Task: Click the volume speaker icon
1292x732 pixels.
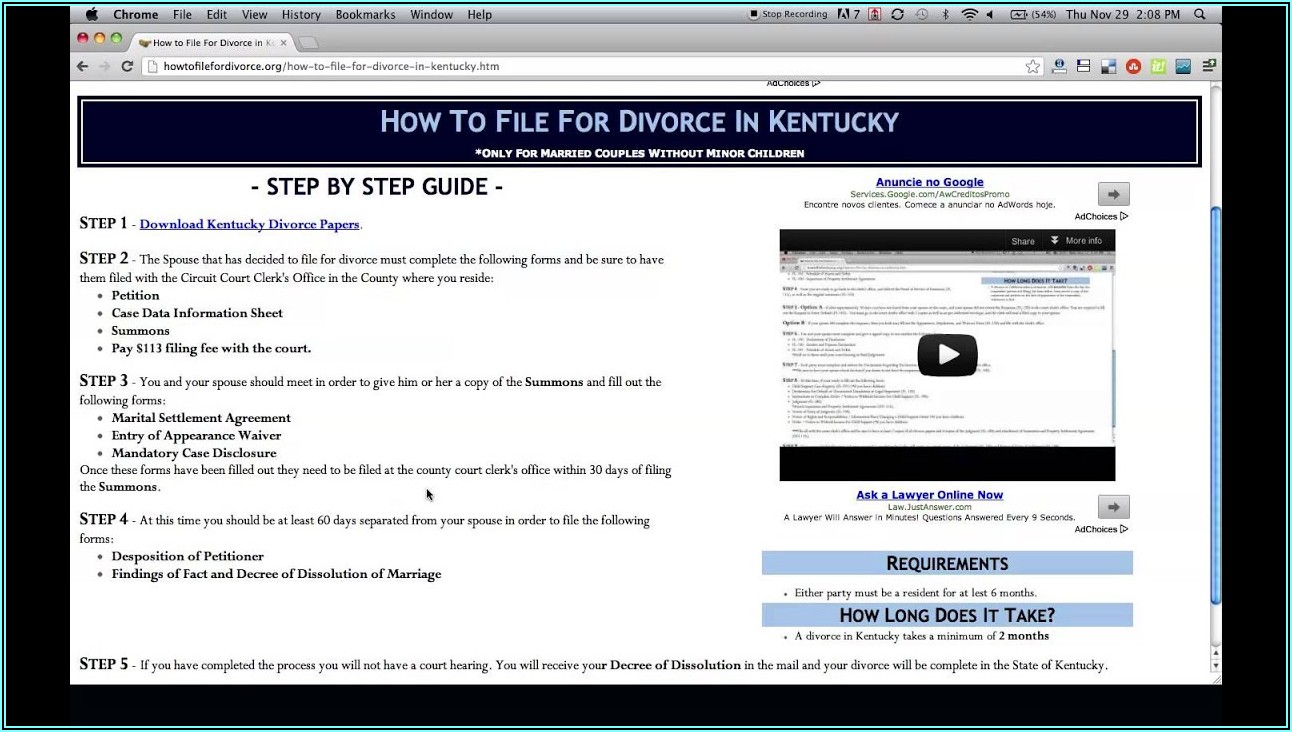Action: click(x=990, y=15)
